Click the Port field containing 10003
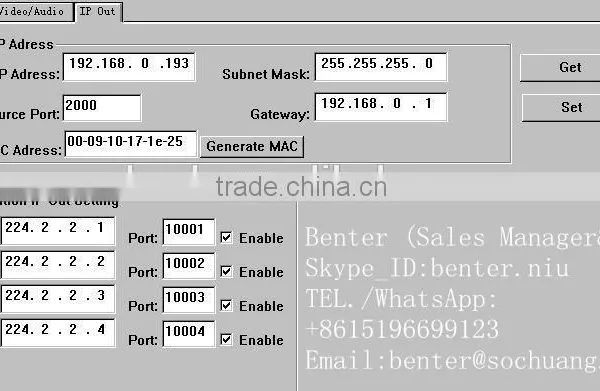 click(x=189, y=300)
